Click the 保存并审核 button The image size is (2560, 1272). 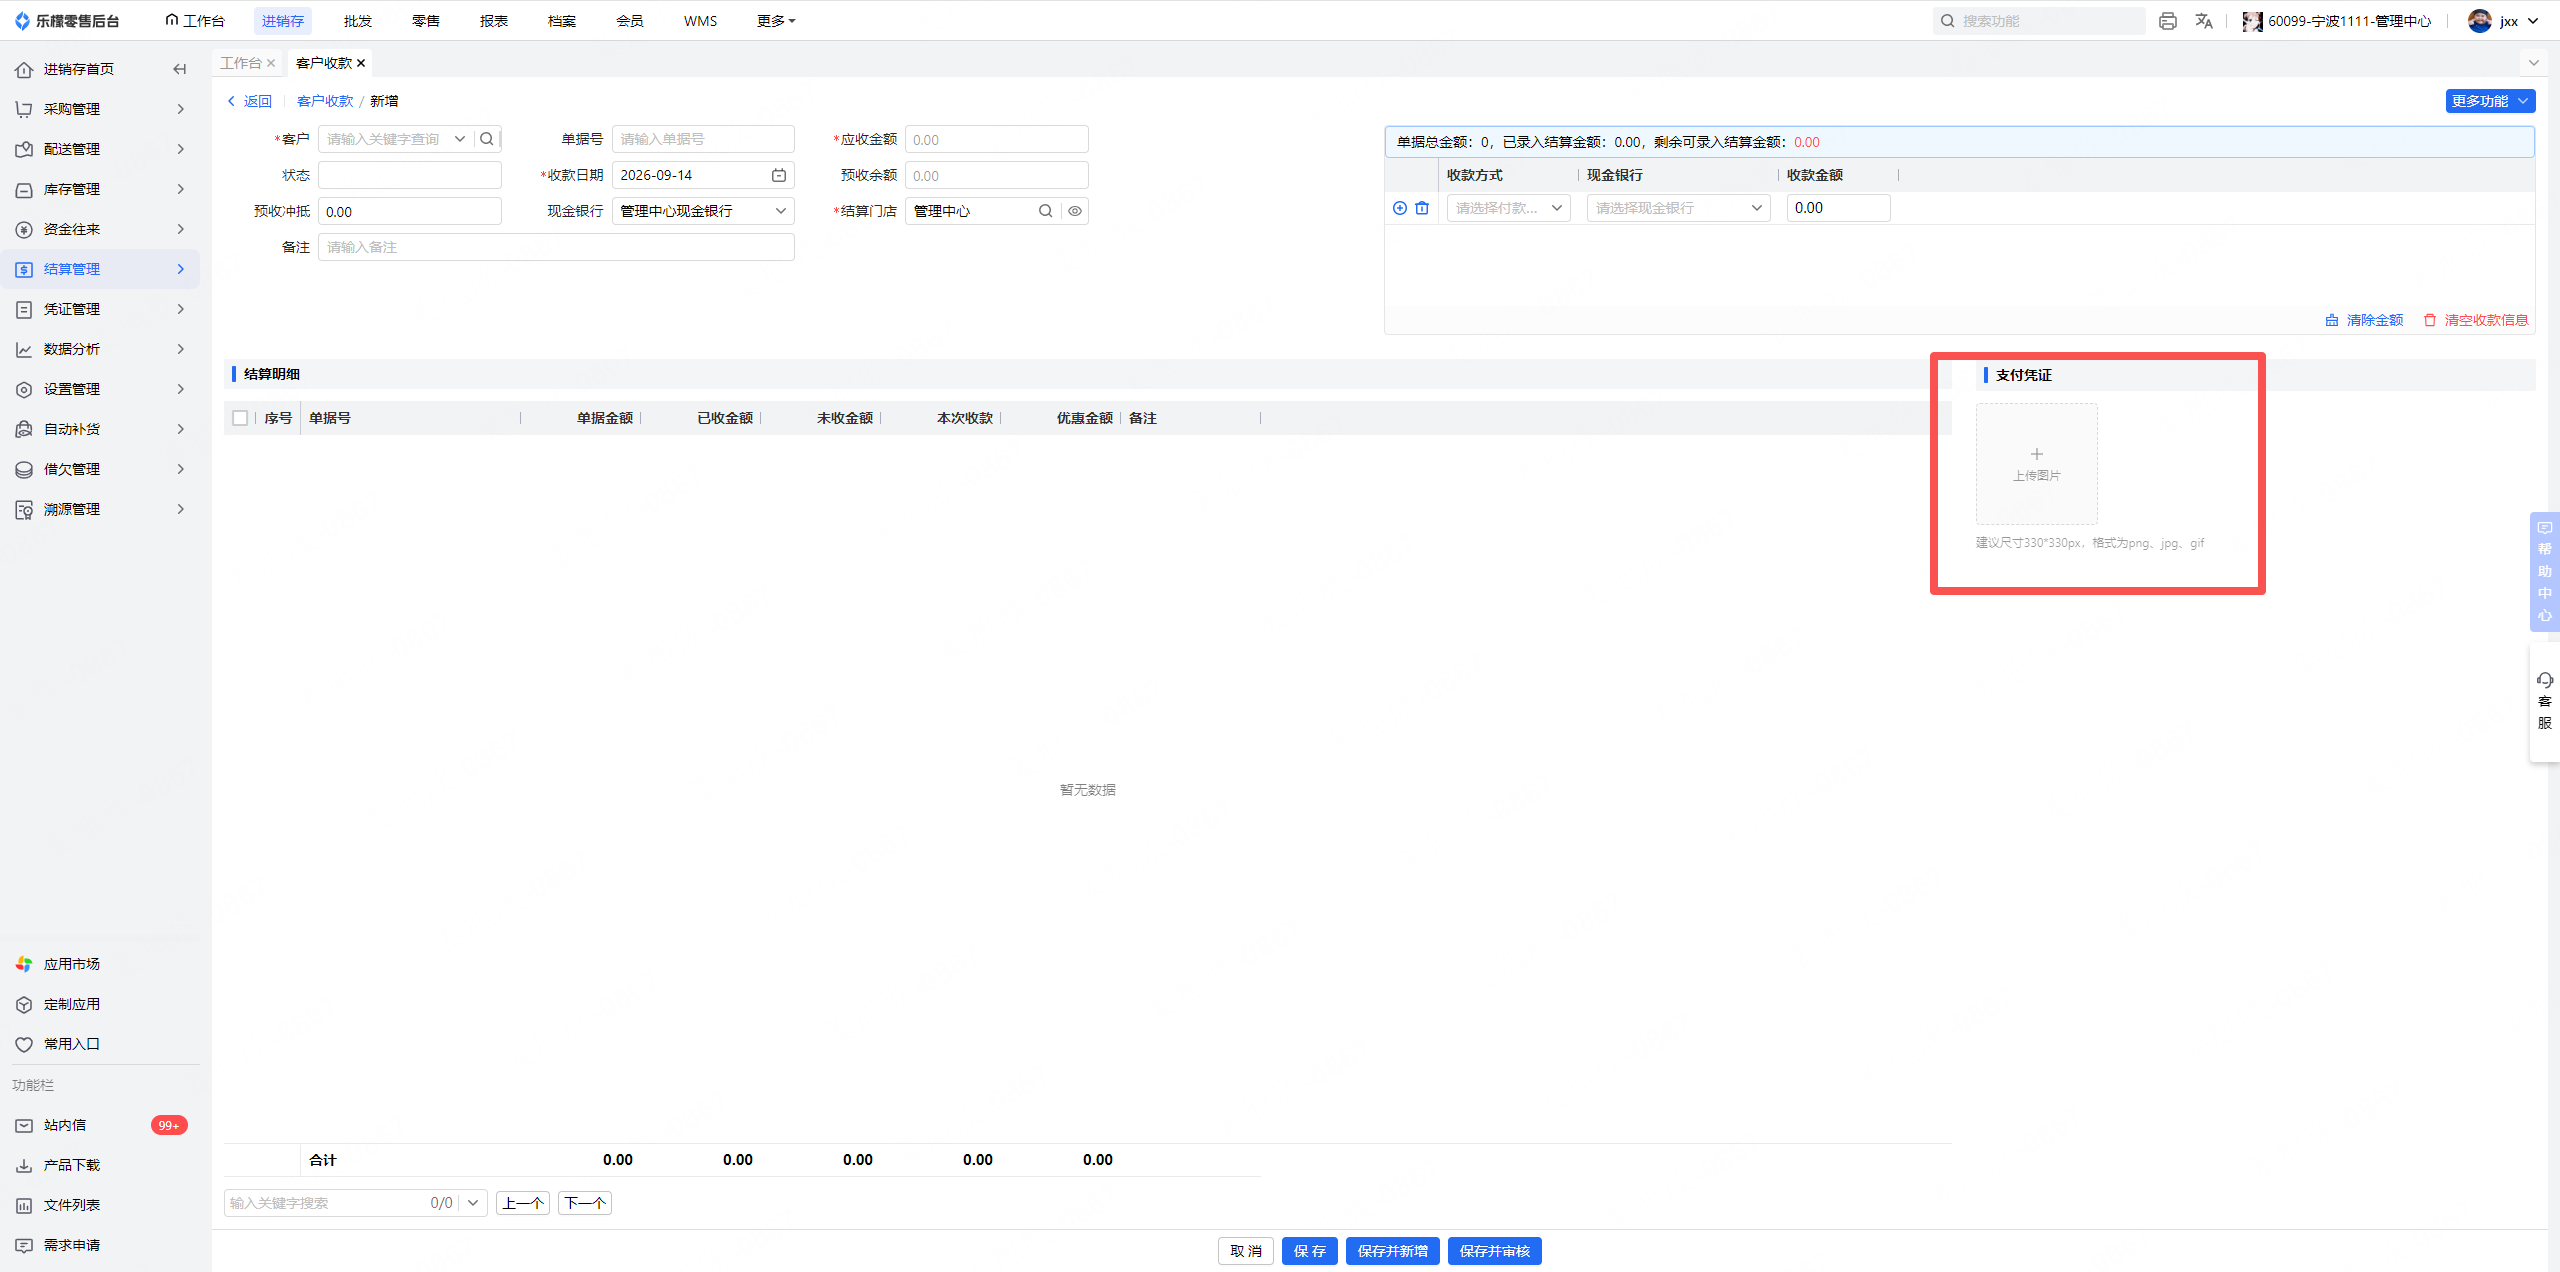[x=1494, y=1251]
